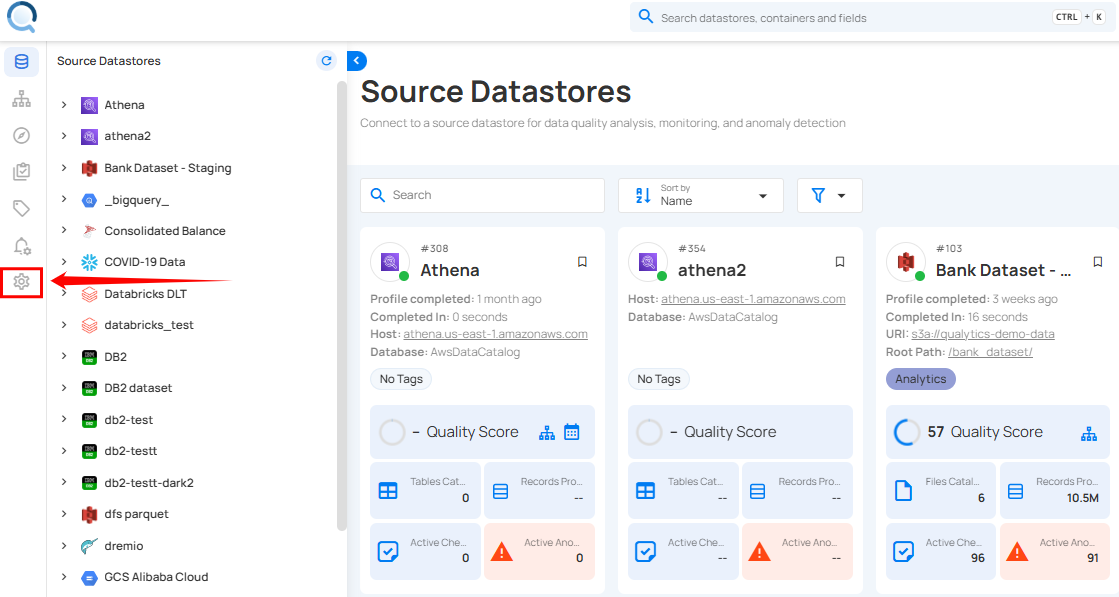Screen dimensions: 1119x597
Task: Click calendar icon on Athena Quality Score
Action: pyautogui.click(x=572, y=432)
